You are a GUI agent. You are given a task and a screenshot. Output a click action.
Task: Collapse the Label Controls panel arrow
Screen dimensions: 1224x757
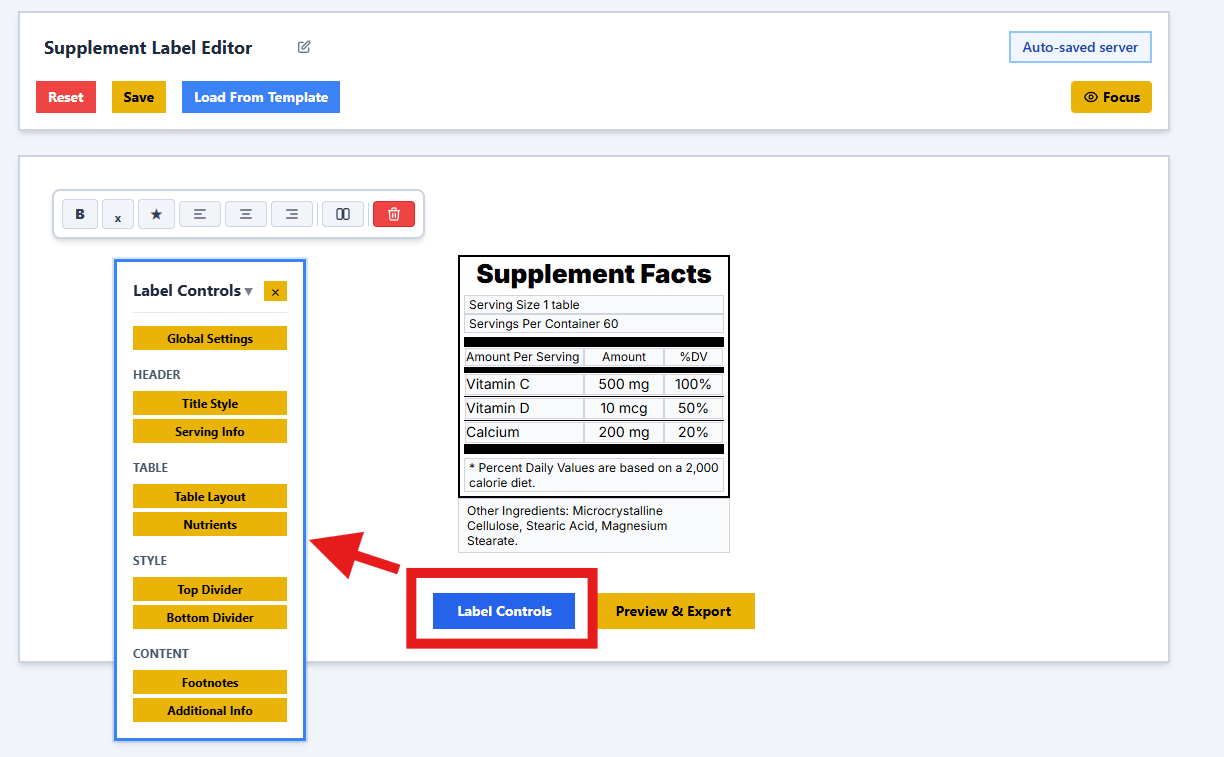(249, 292)
